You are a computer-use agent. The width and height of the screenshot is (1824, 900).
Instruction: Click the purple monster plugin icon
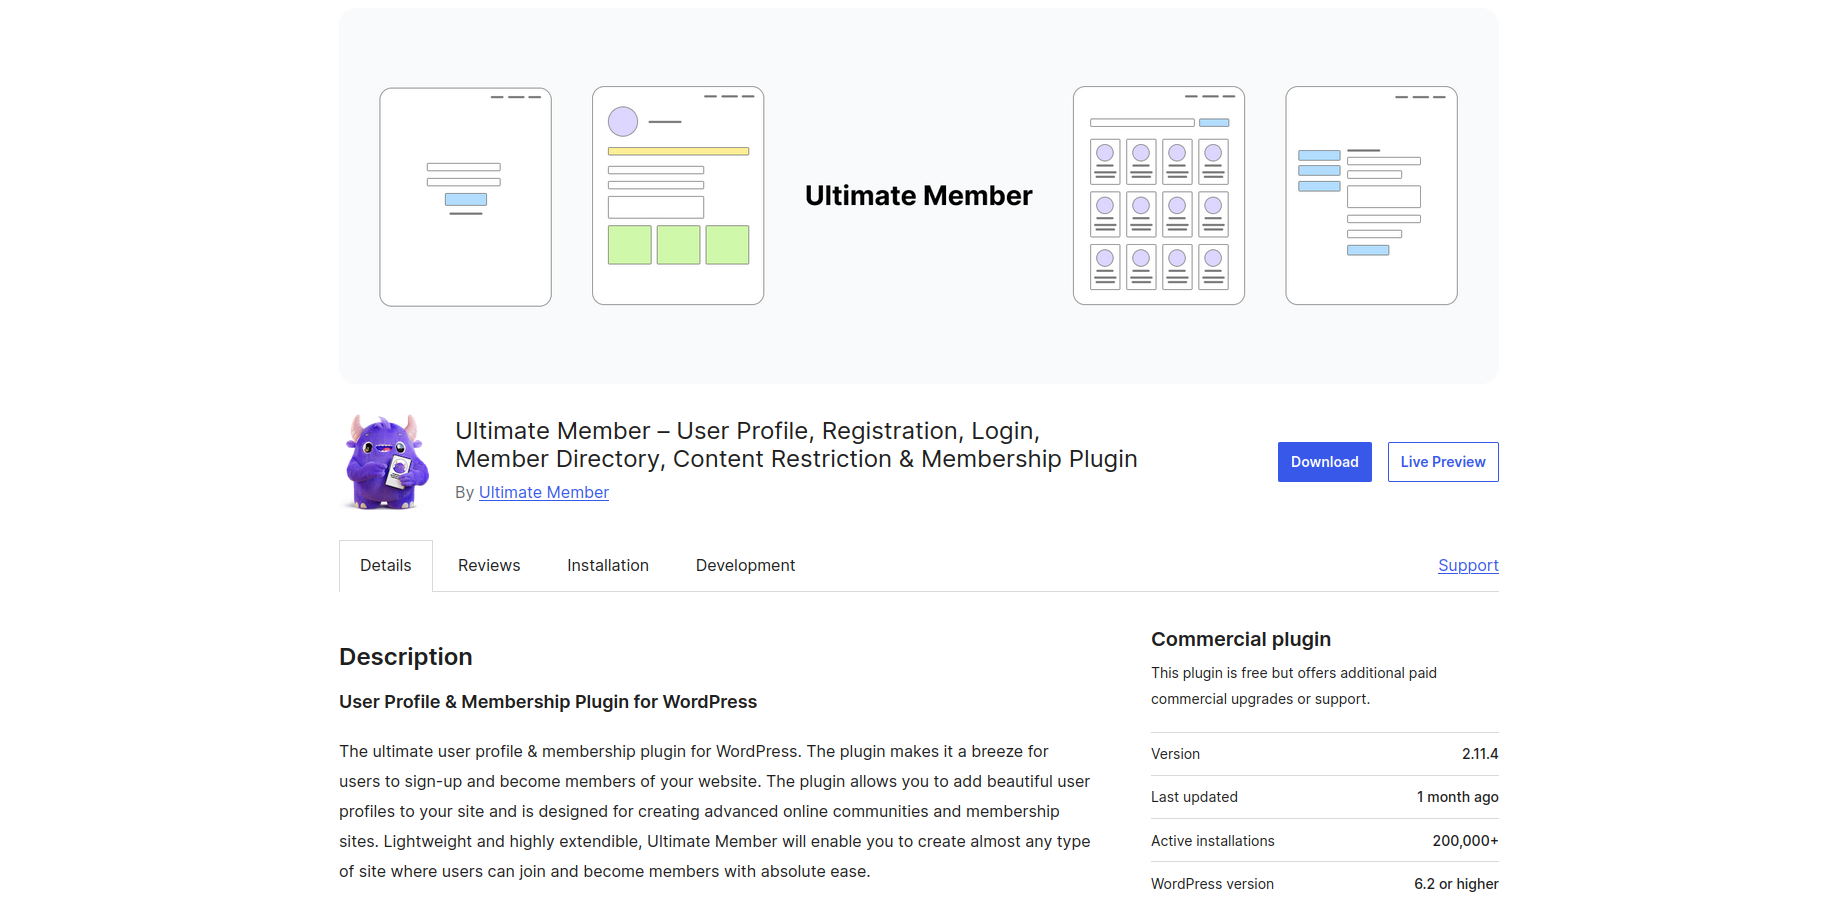click(387, 462)
